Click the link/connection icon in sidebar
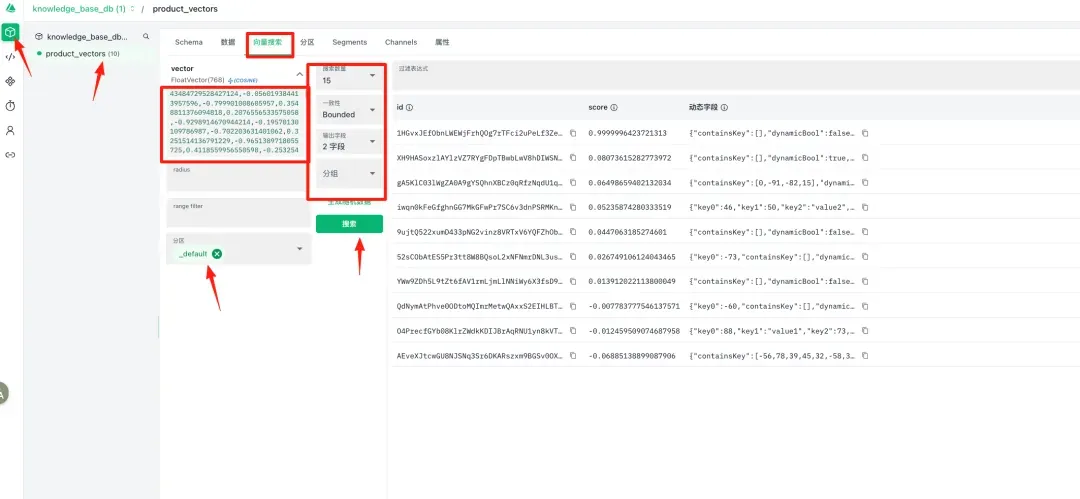The image size is (1080, 499). pos(10,155)
